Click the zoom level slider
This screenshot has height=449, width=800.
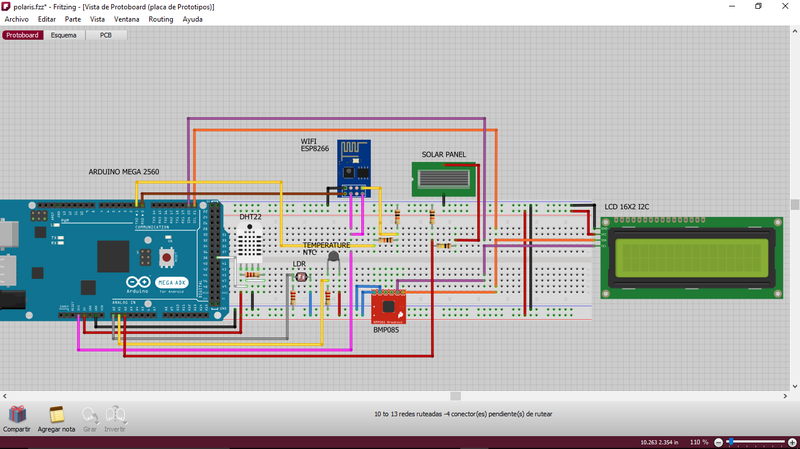tap(760, 441)
